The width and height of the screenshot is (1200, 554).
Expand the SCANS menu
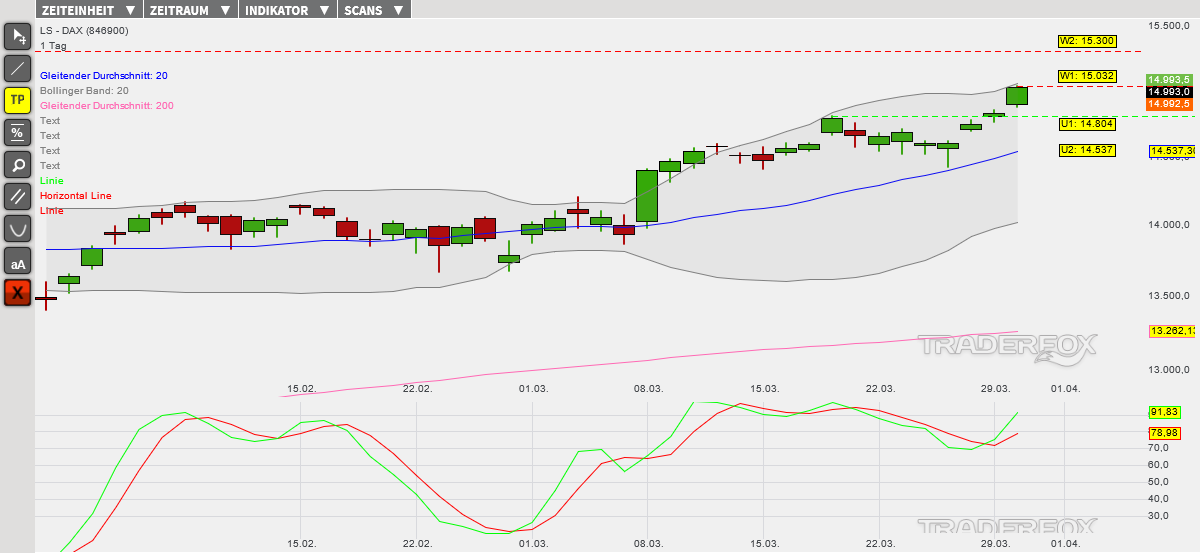pos(374,10)
